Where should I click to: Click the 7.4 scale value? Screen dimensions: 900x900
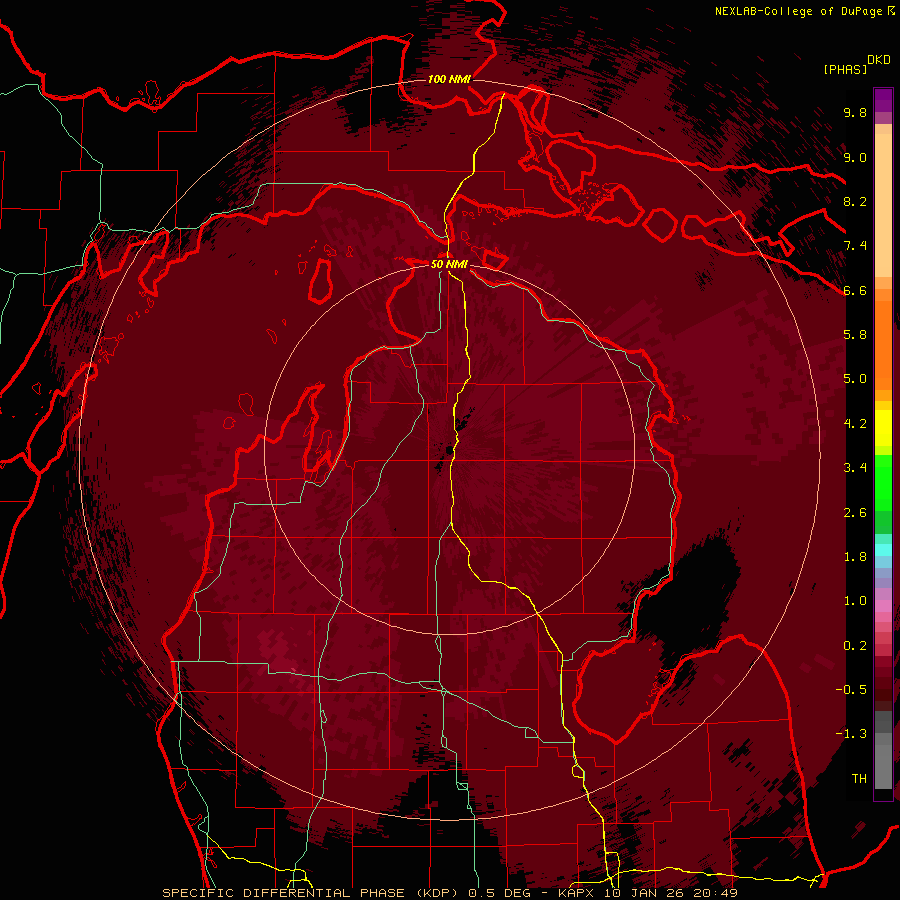pos(855,246)
